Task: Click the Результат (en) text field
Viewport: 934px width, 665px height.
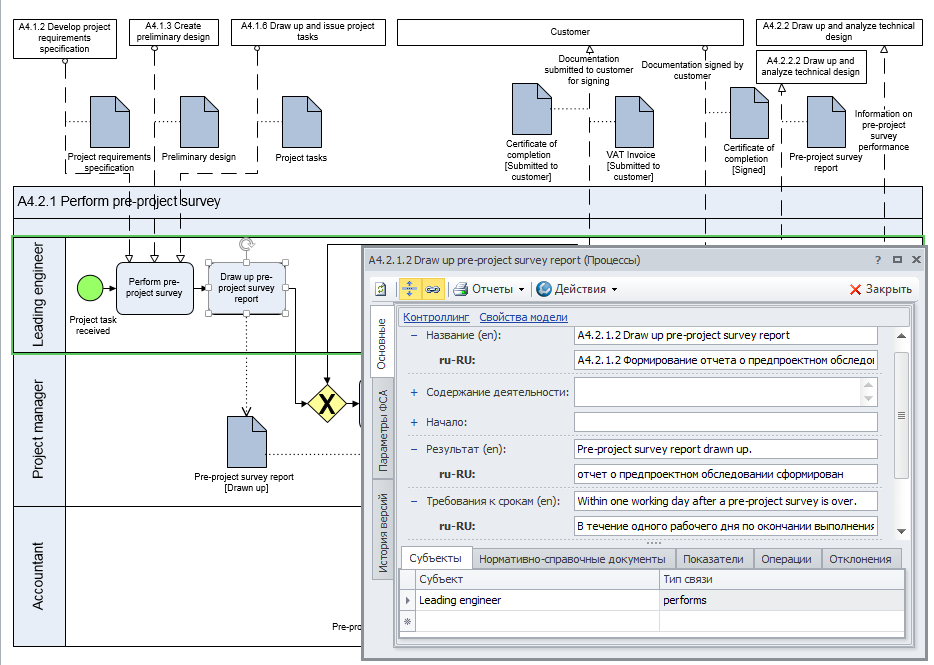Action: 725,450
